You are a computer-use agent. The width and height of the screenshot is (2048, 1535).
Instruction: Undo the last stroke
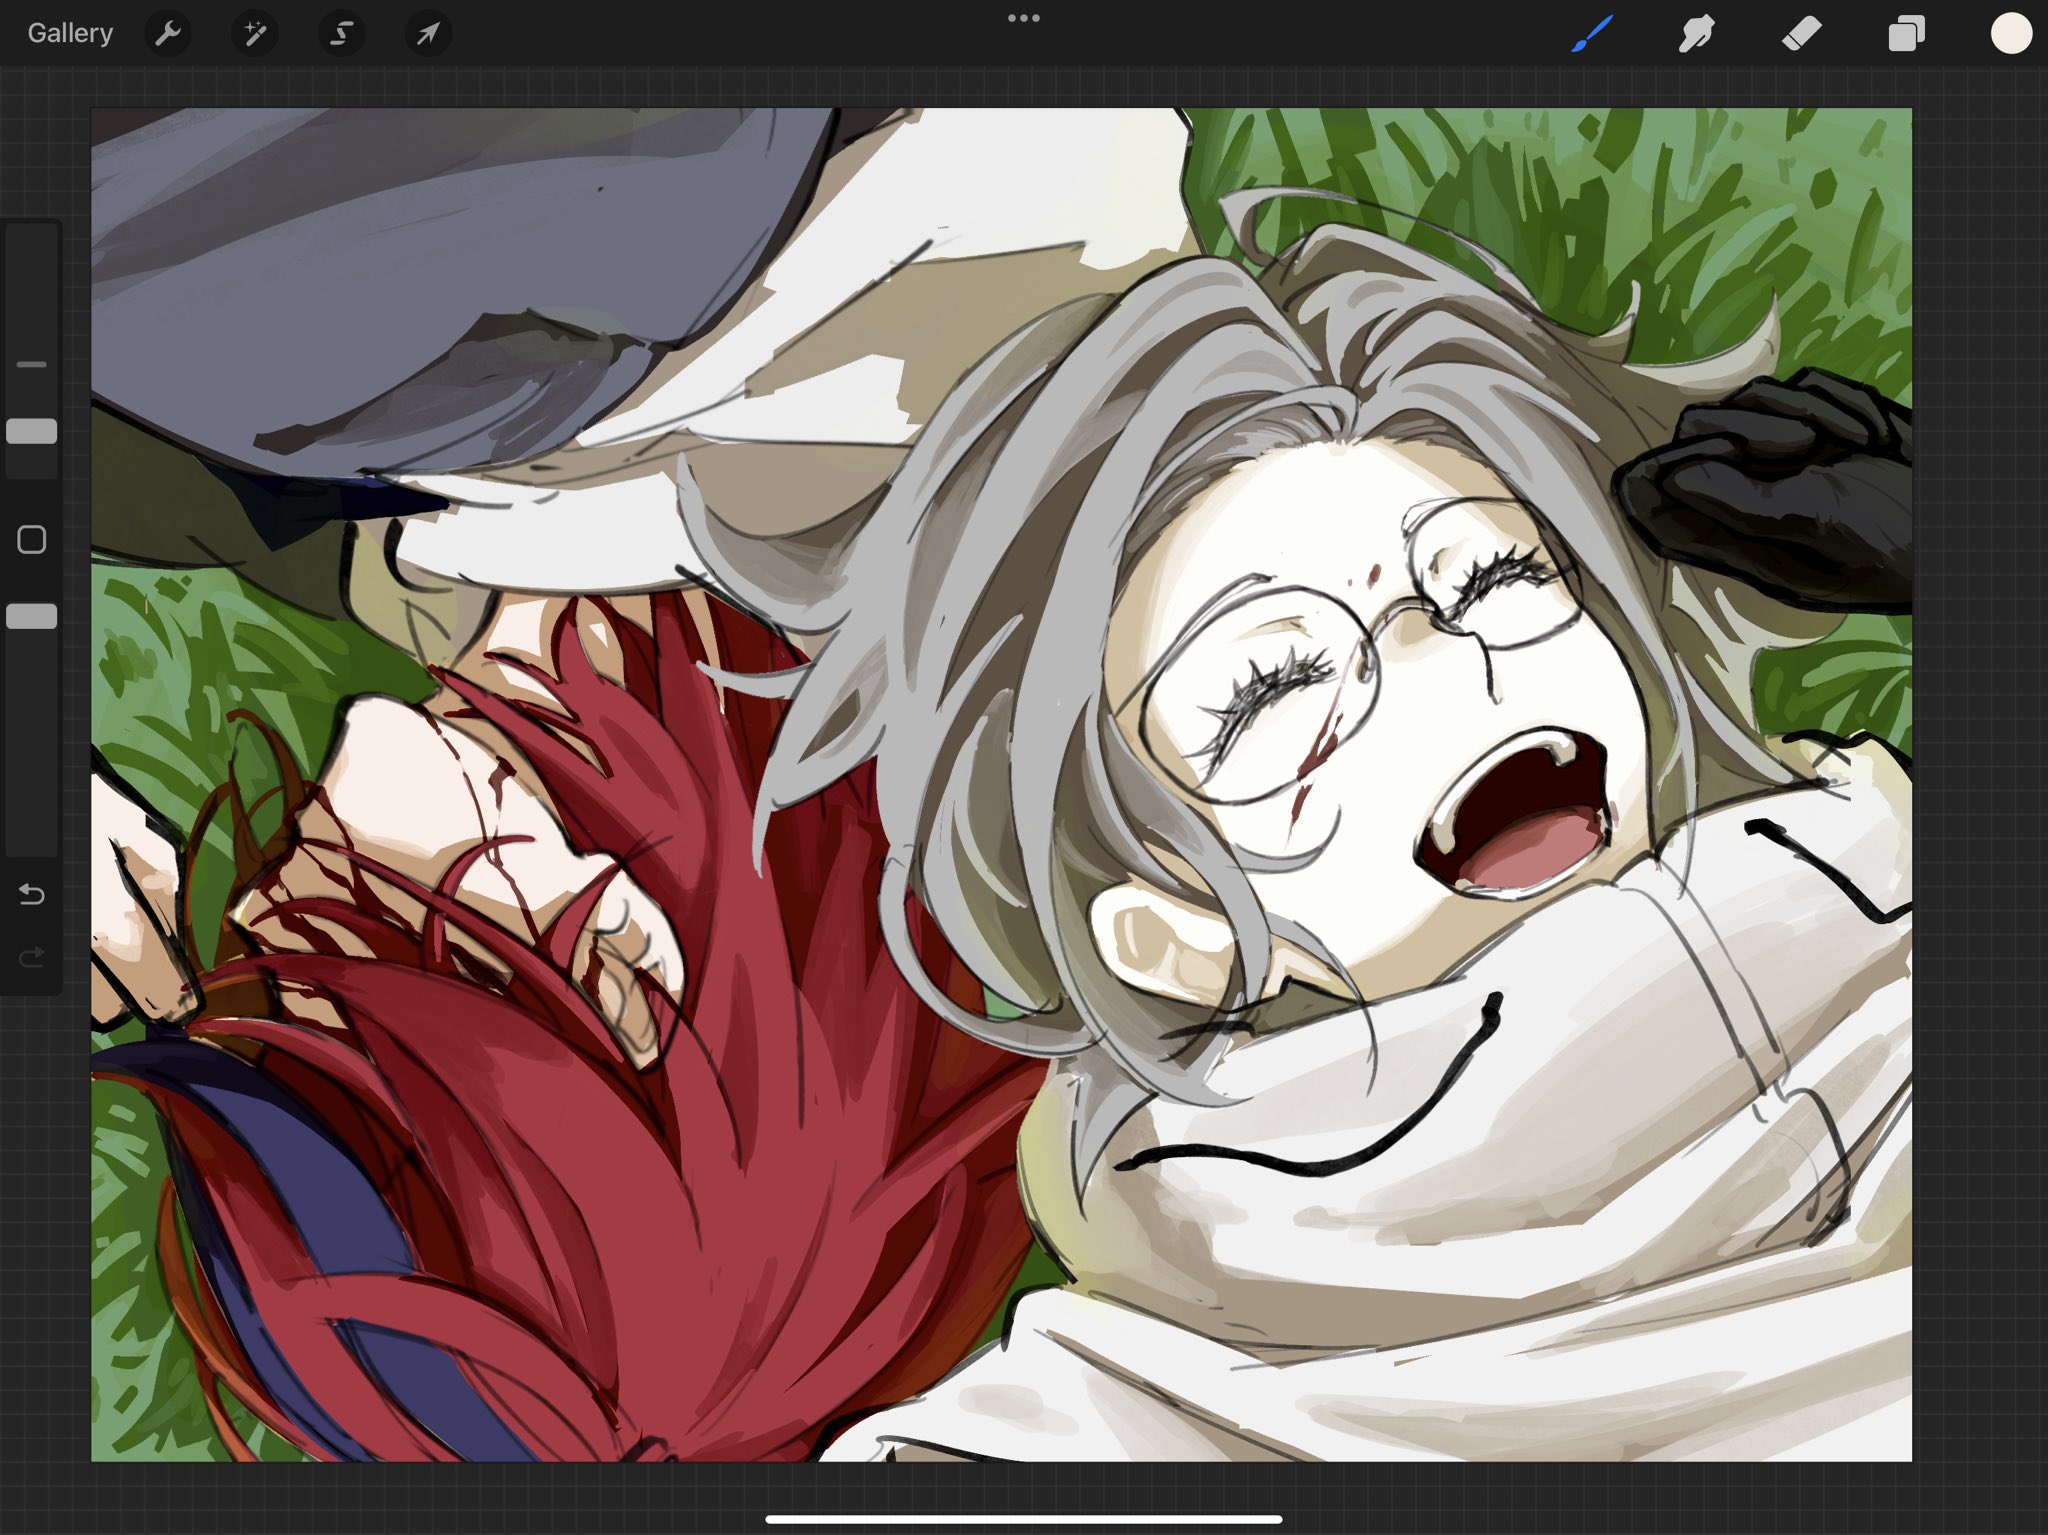pyautogui.click(x=32, y=894)
